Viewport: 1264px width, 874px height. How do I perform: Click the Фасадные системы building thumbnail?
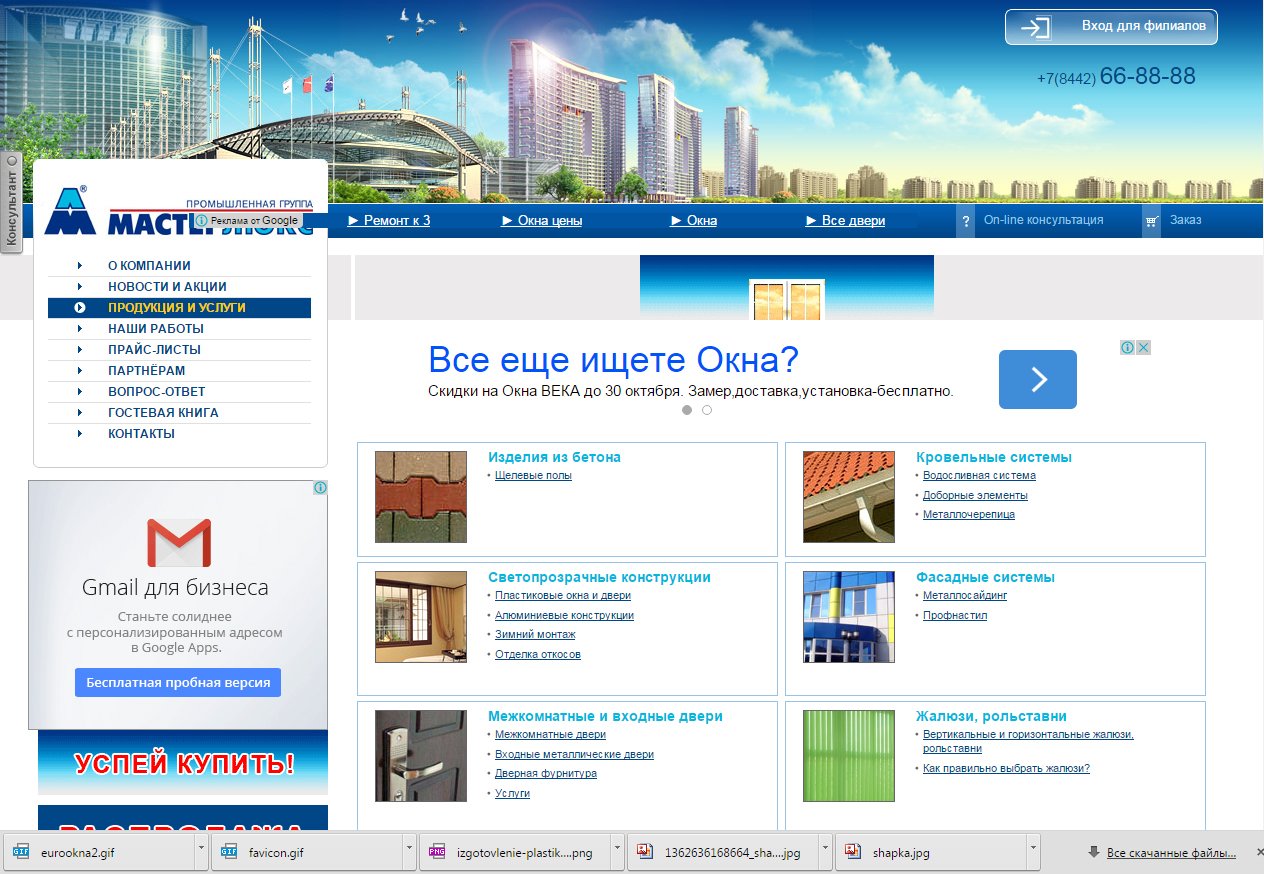coord(849,617)
